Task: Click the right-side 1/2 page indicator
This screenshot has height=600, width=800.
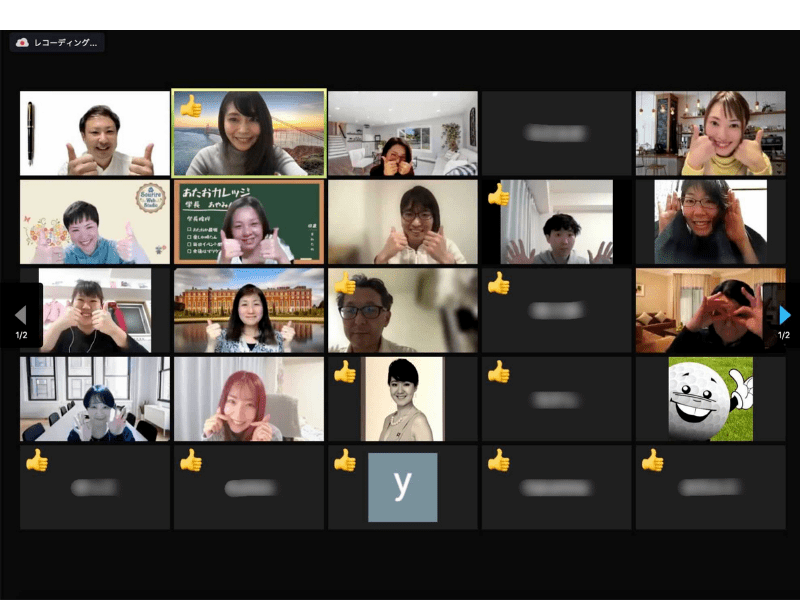Action: 784,335
